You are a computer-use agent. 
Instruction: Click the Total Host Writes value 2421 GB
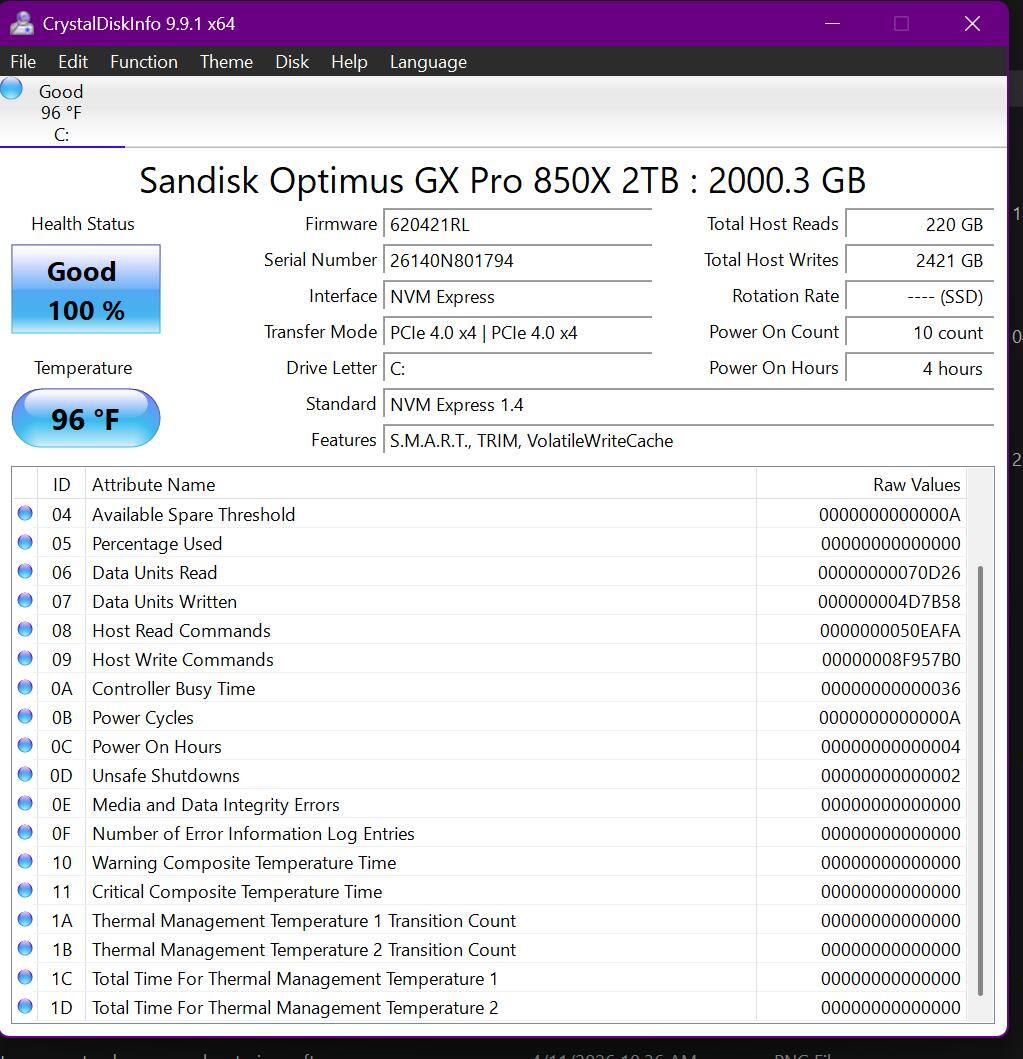point(920,260)
